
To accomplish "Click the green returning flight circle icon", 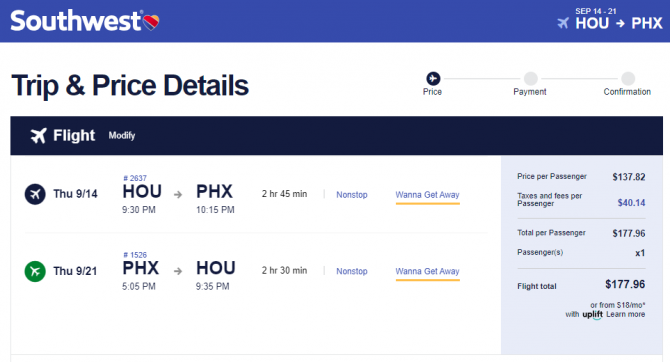I will point(35,271).
